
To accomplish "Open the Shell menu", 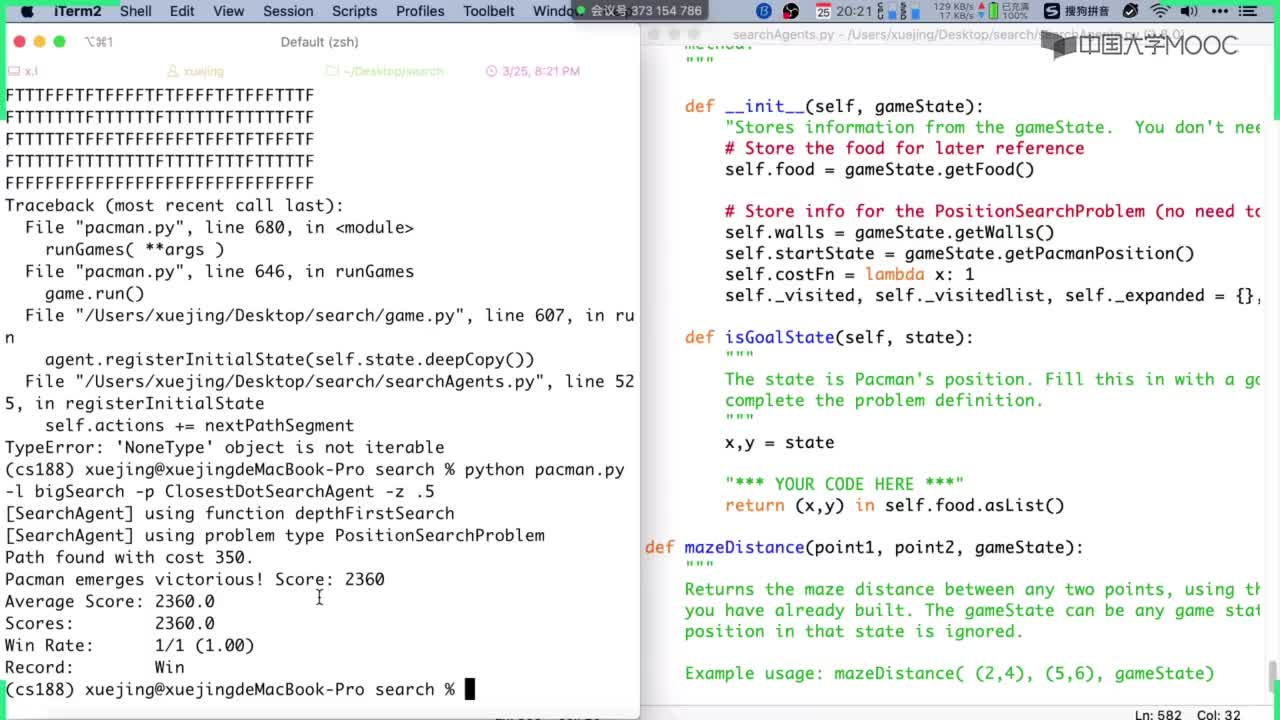I will 136,11.
